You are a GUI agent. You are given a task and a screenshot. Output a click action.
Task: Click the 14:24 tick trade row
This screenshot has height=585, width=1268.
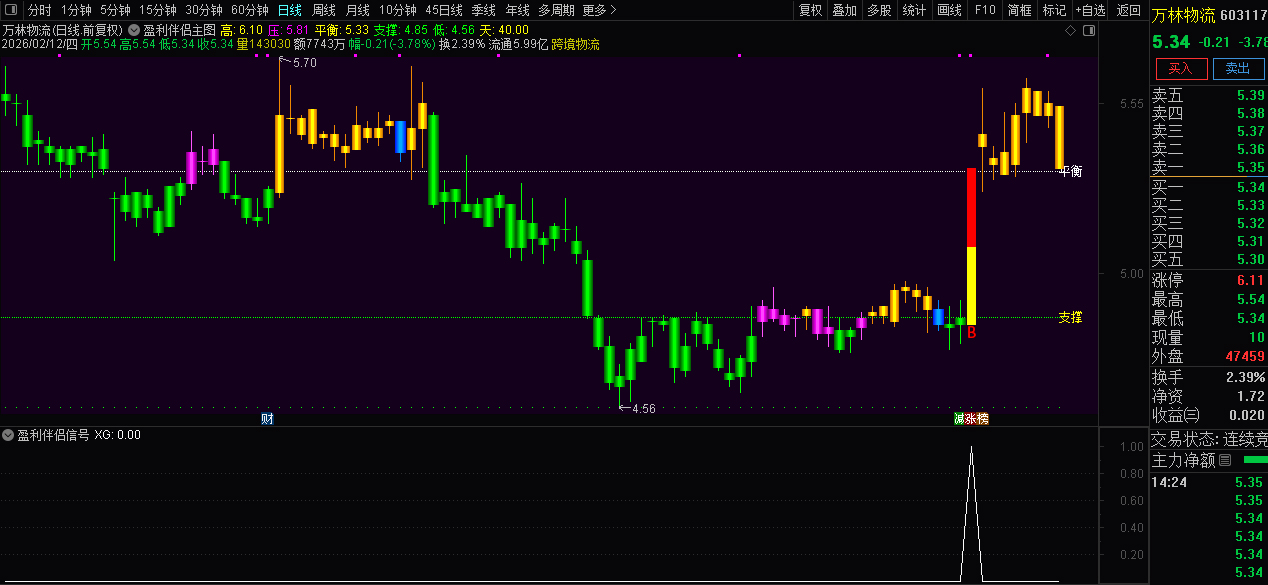click(x=1208, y=482)
